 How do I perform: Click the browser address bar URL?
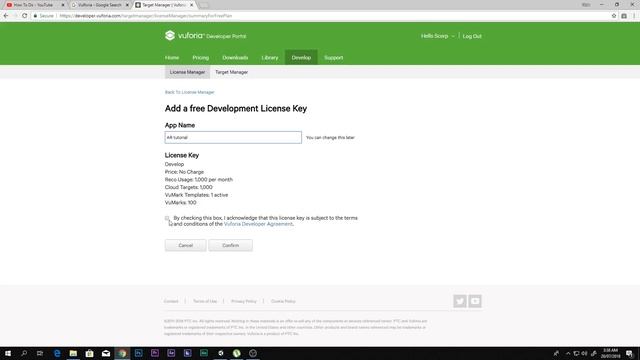coord(146,16)
